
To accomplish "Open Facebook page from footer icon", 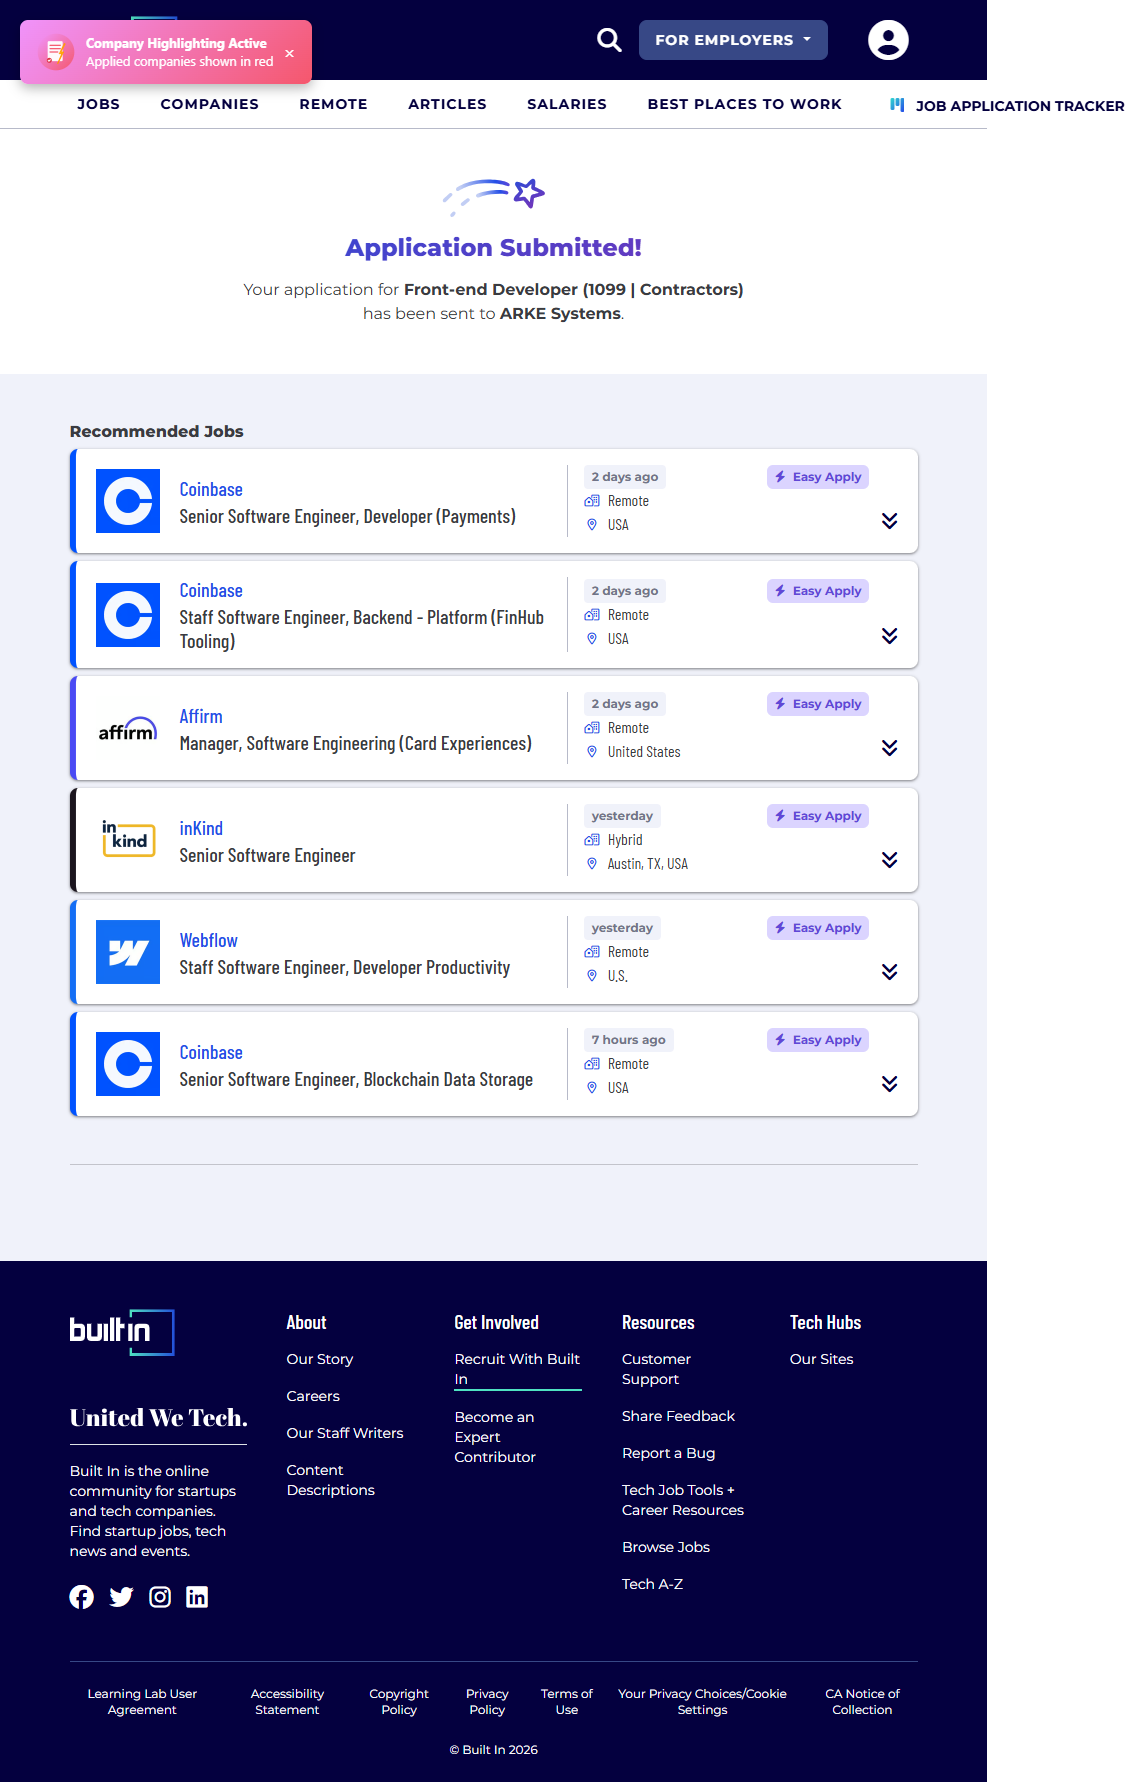I will [82, 1597].
